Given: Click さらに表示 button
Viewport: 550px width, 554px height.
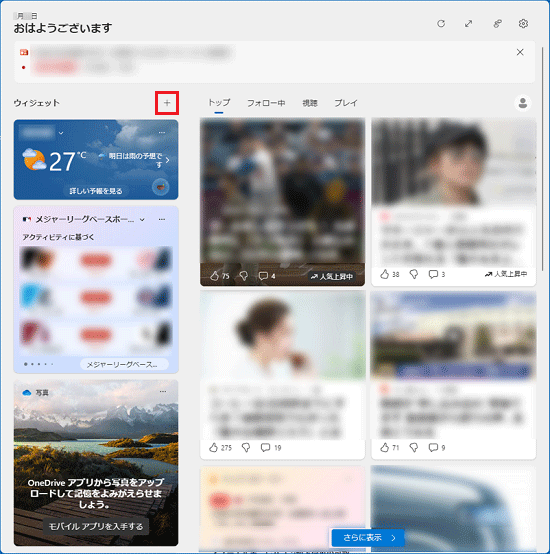Looking at the screenshot, I should [x=368, y=538].
